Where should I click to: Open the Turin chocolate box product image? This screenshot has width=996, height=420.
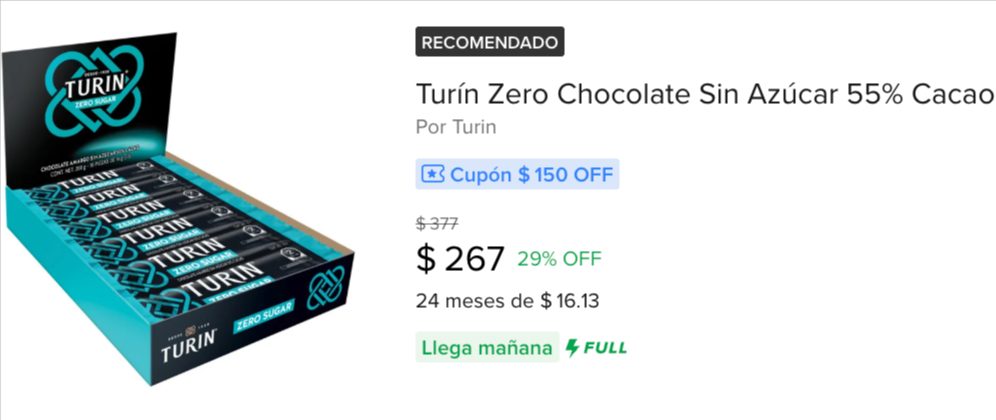tap(178, 208)
